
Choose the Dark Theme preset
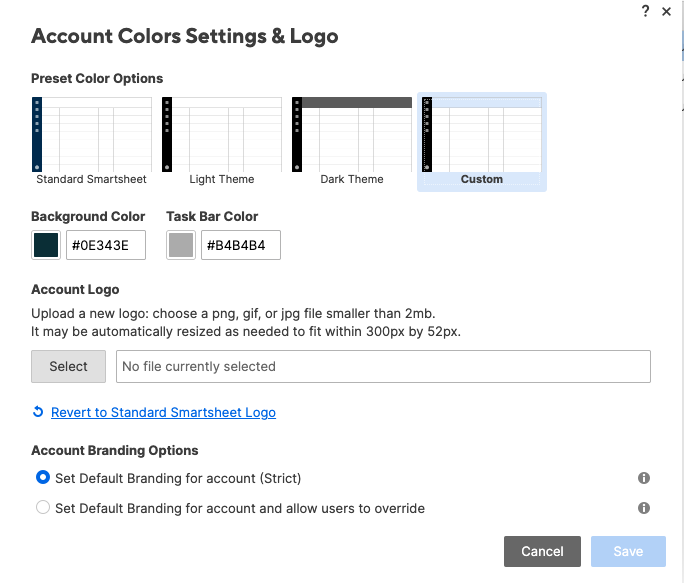click(352, 141)
